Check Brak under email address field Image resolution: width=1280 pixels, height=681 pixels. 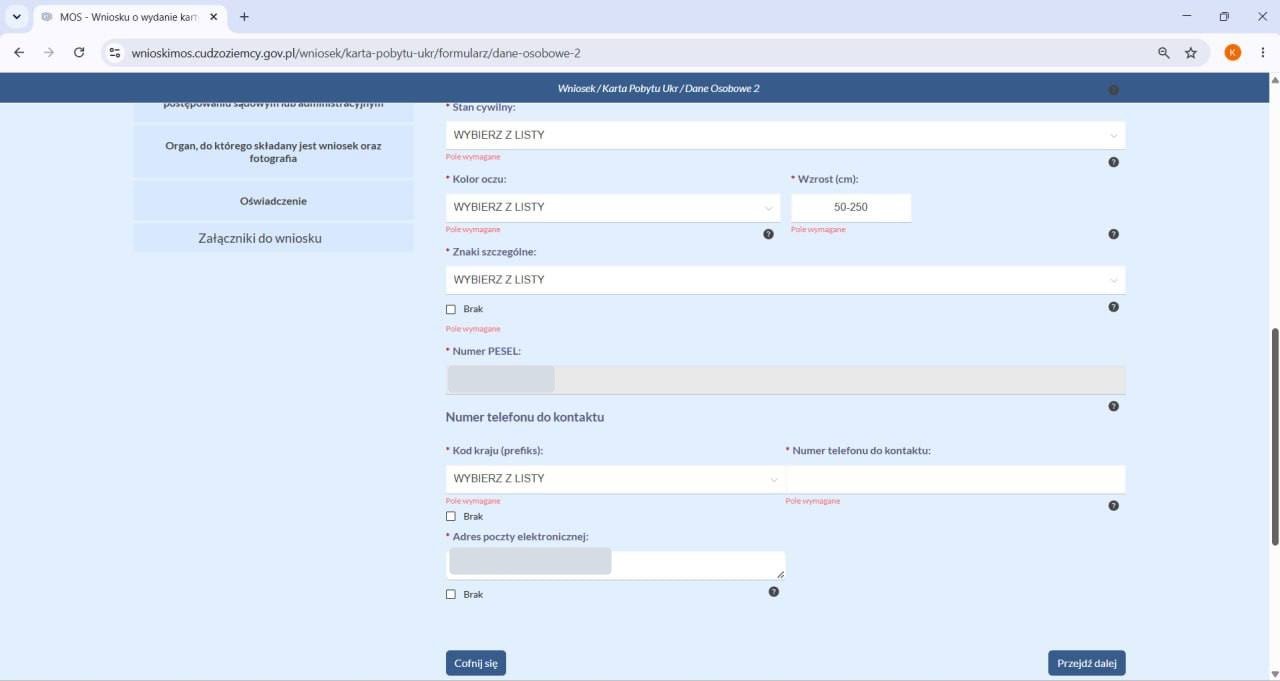pyautogui.click(x=451, y=595)
